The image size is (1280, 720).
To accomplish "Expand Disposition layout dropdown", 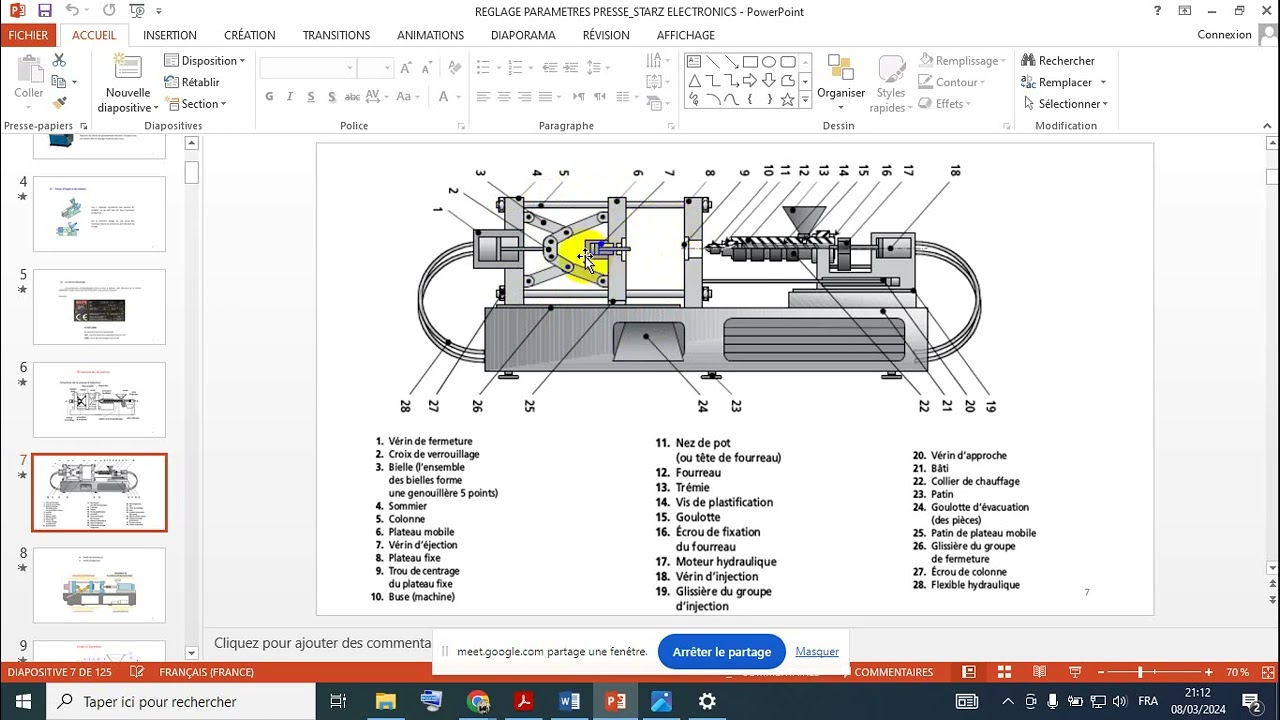I will tap(204, 61).
